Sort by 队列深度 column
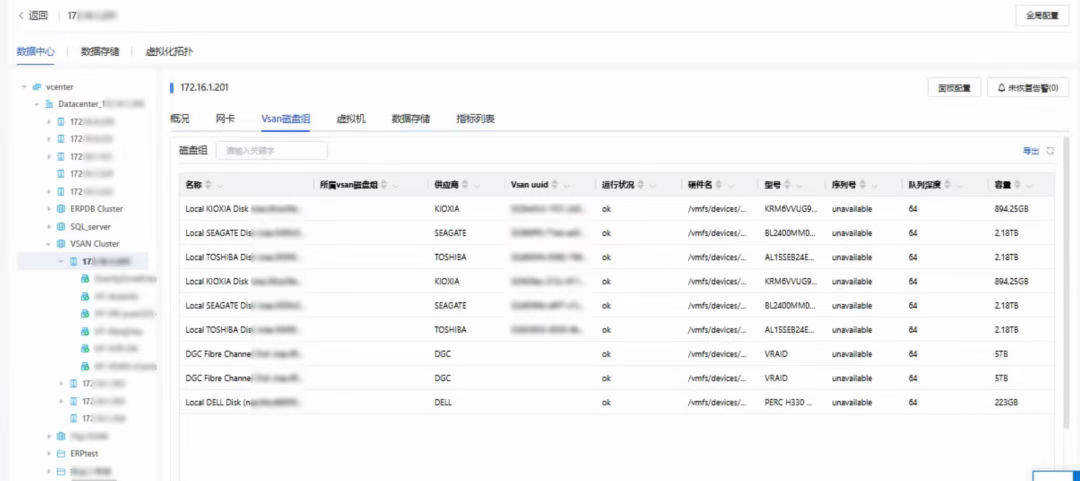Image resolution: width=1080 pixels, height=481 pixels. coord(948,185)
